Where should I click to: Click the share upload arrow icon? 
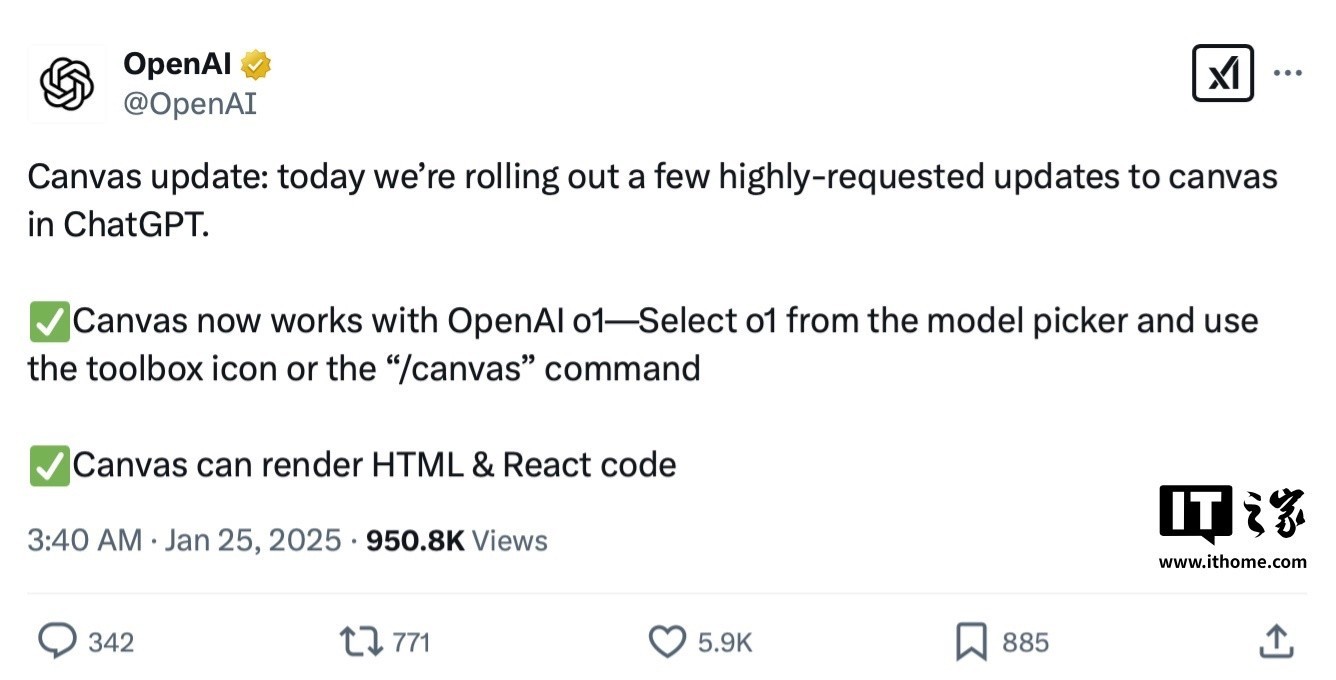(x=1276, y=641)
